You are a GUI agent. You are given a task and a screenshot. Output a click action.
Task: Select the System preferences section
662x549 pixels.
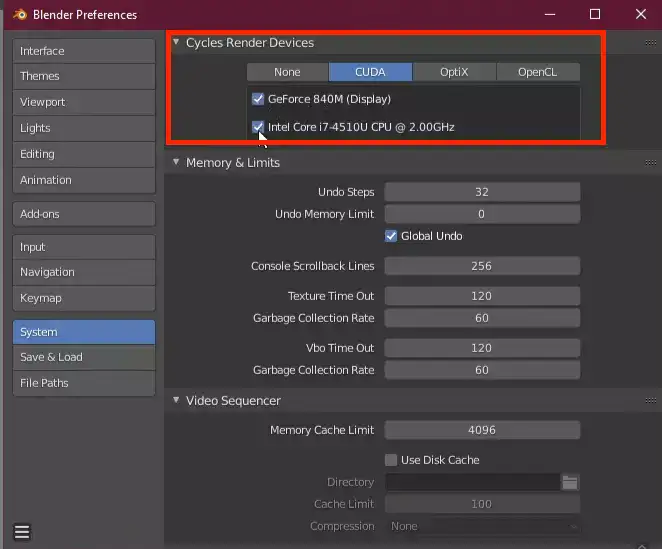[x=84, y=332]
